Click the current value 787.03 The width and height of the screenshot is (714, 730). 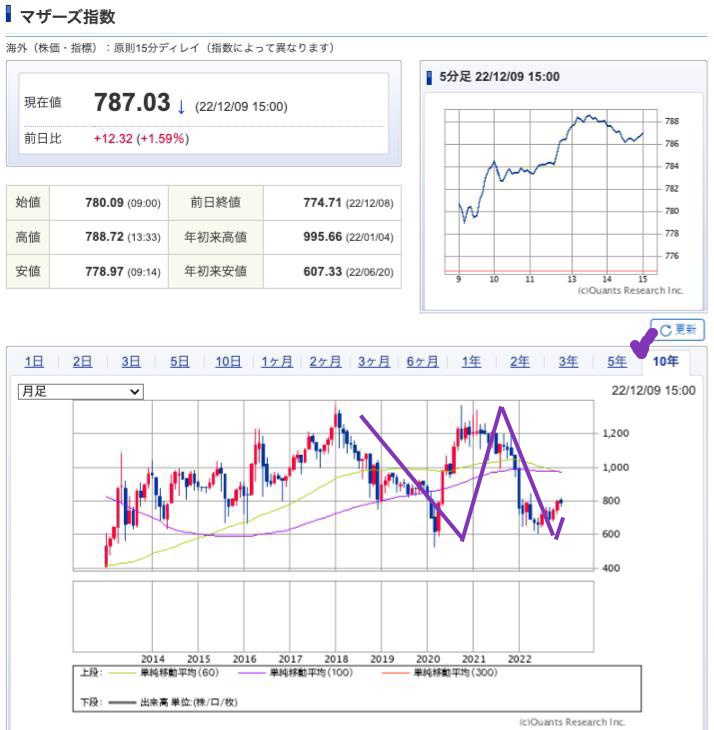(132, 102)
